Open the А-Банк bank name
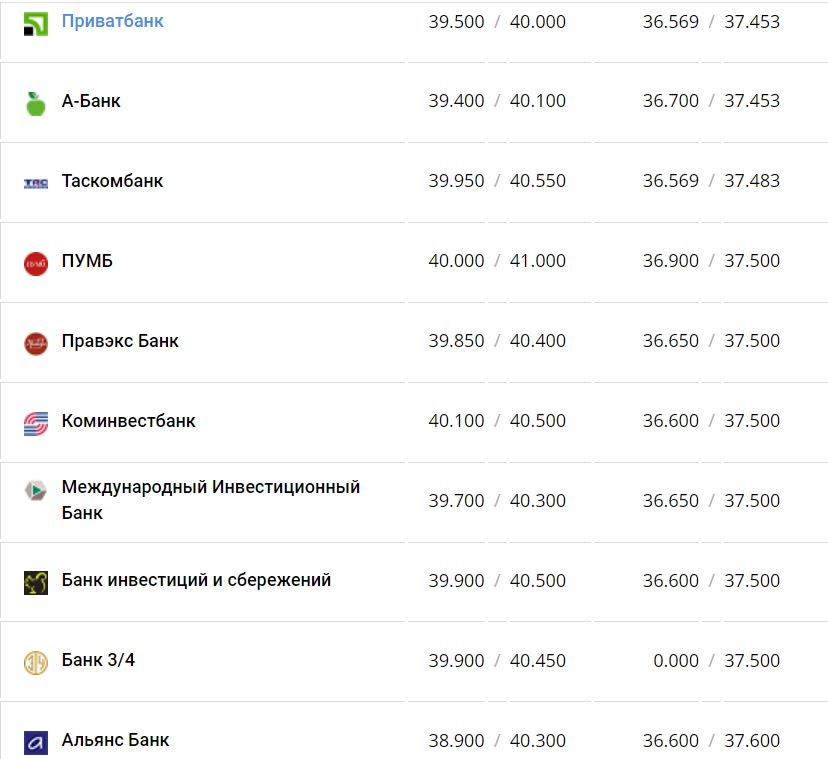 click(x=91, y=101)
